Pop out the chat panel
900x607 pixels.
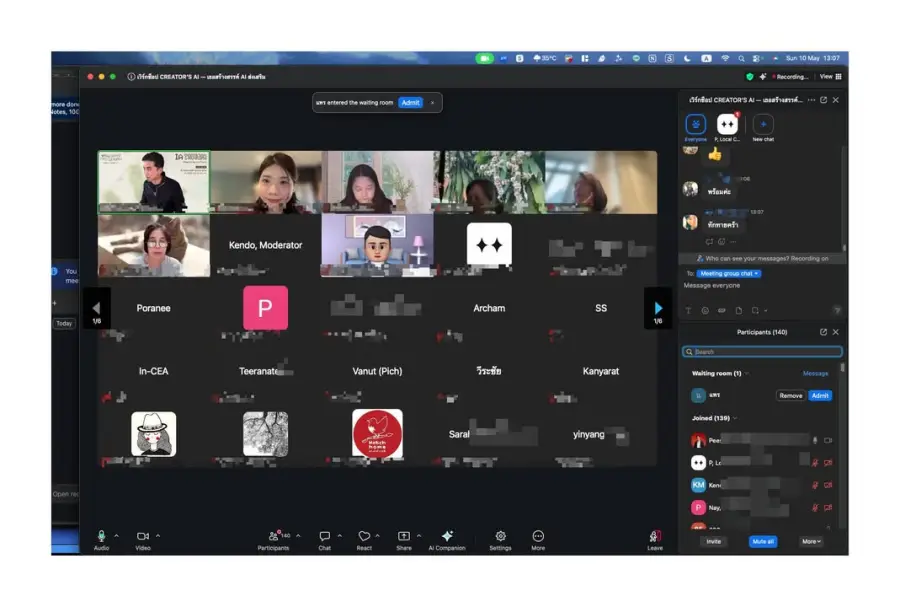click(x=824, y=100)
